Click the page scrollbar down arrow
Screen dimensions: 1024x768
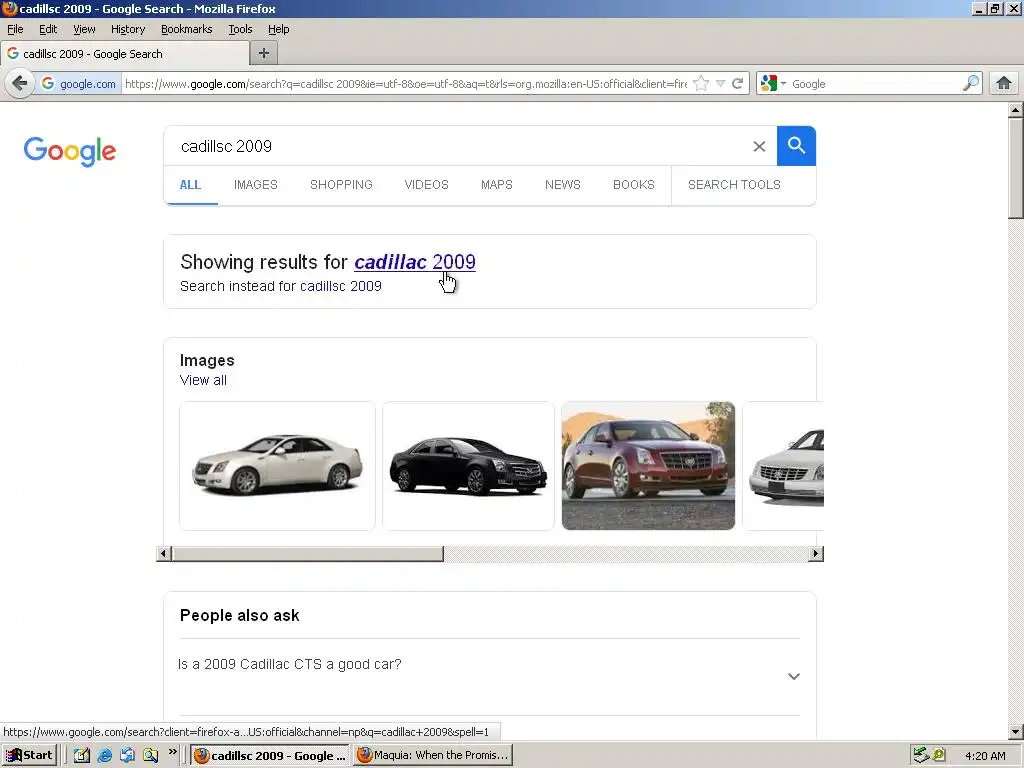pyautogui.click(x=1016, y=733)
